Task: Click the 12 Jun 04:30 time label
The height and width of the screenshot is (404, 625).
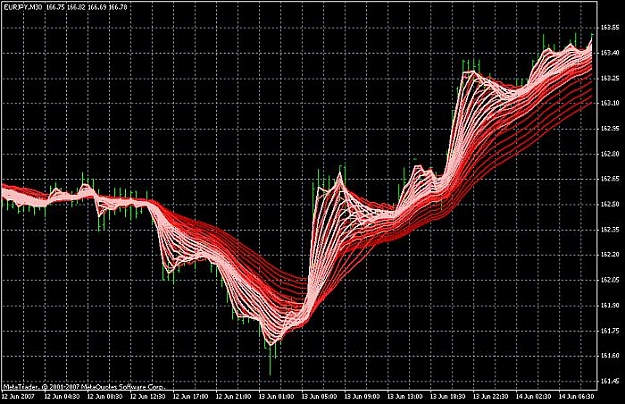Action: coord(61,397)
